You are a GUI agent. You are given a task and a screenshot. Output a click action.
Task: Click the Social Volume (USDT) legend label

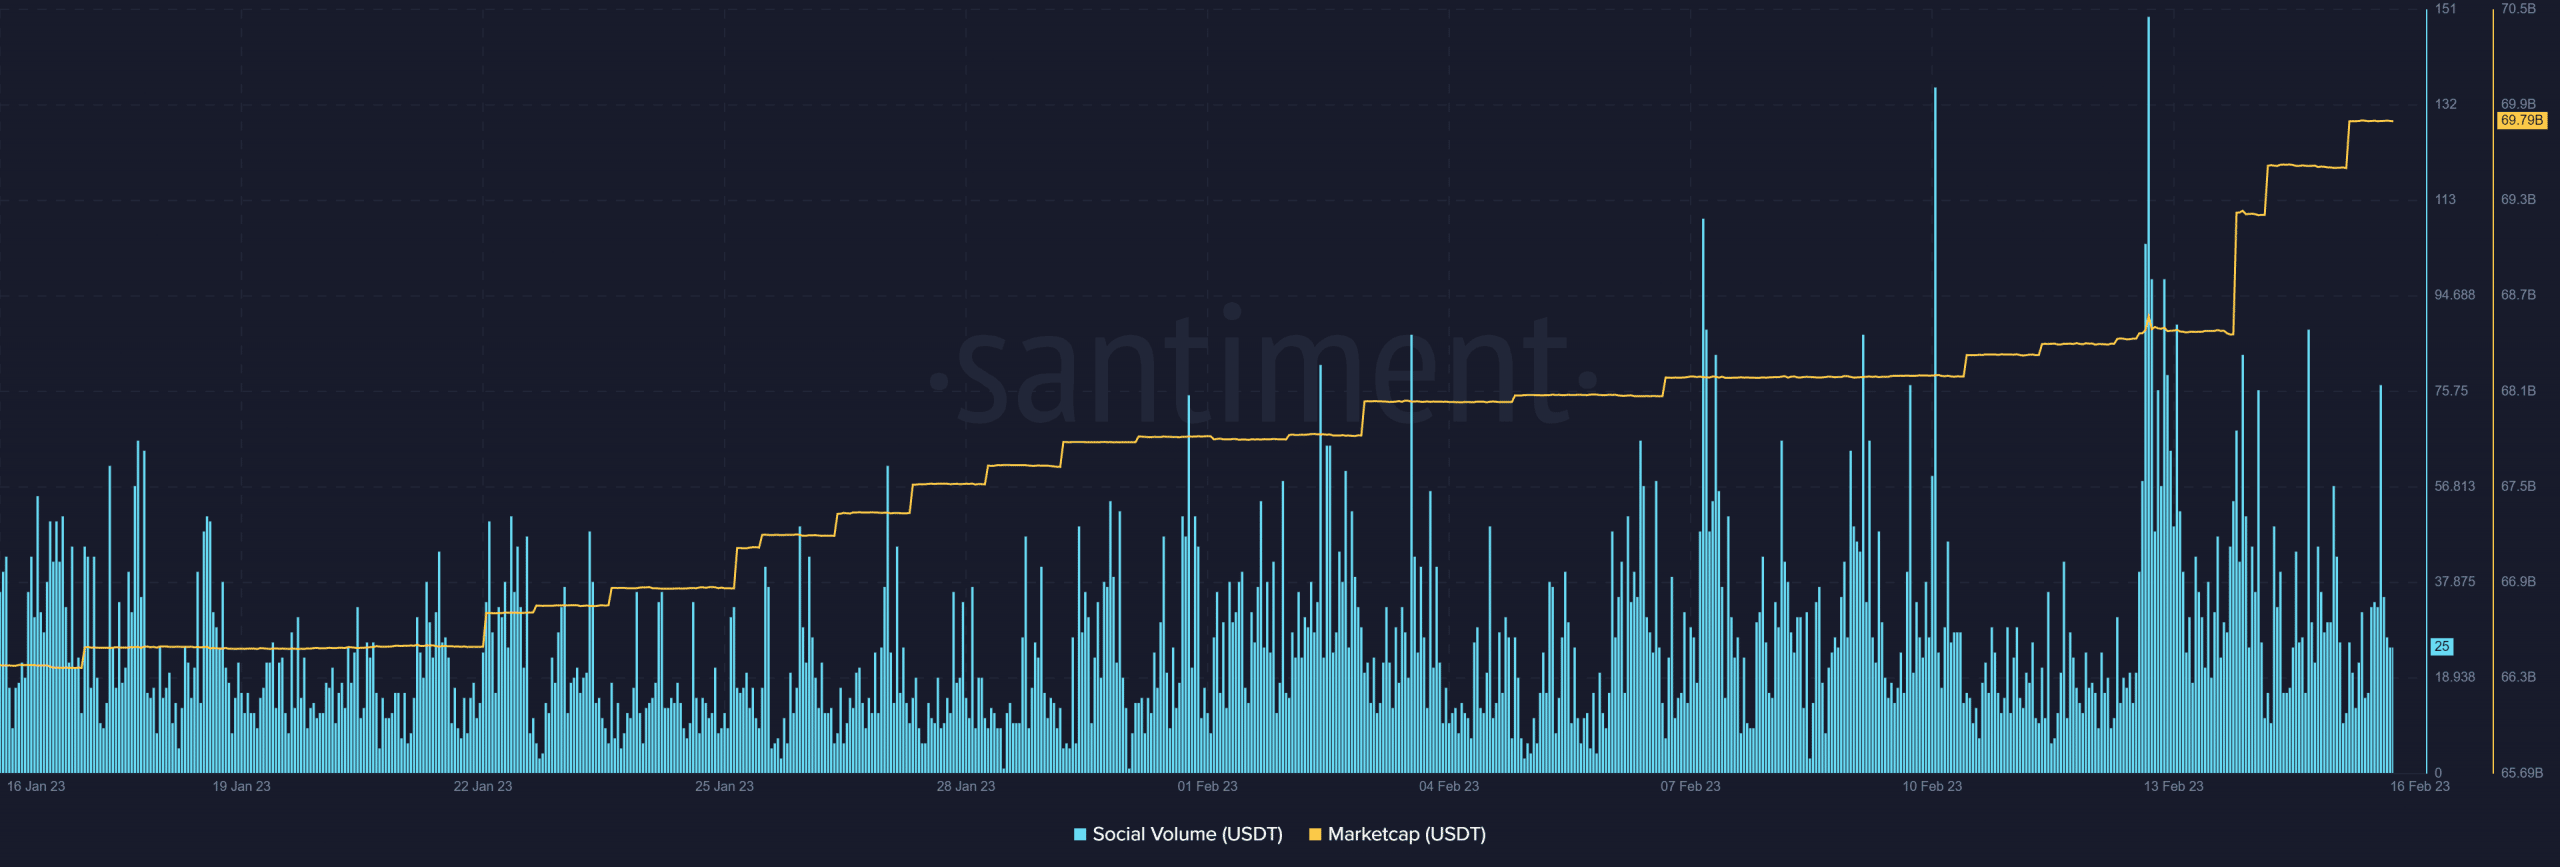(1187, 834)
